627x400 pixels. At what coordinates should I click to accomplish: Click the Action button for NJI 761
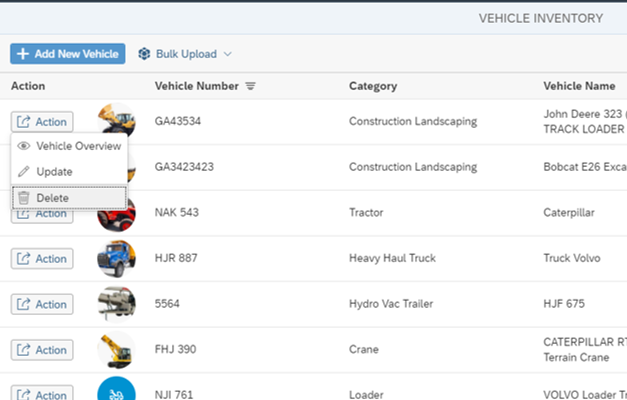(42, 393)
